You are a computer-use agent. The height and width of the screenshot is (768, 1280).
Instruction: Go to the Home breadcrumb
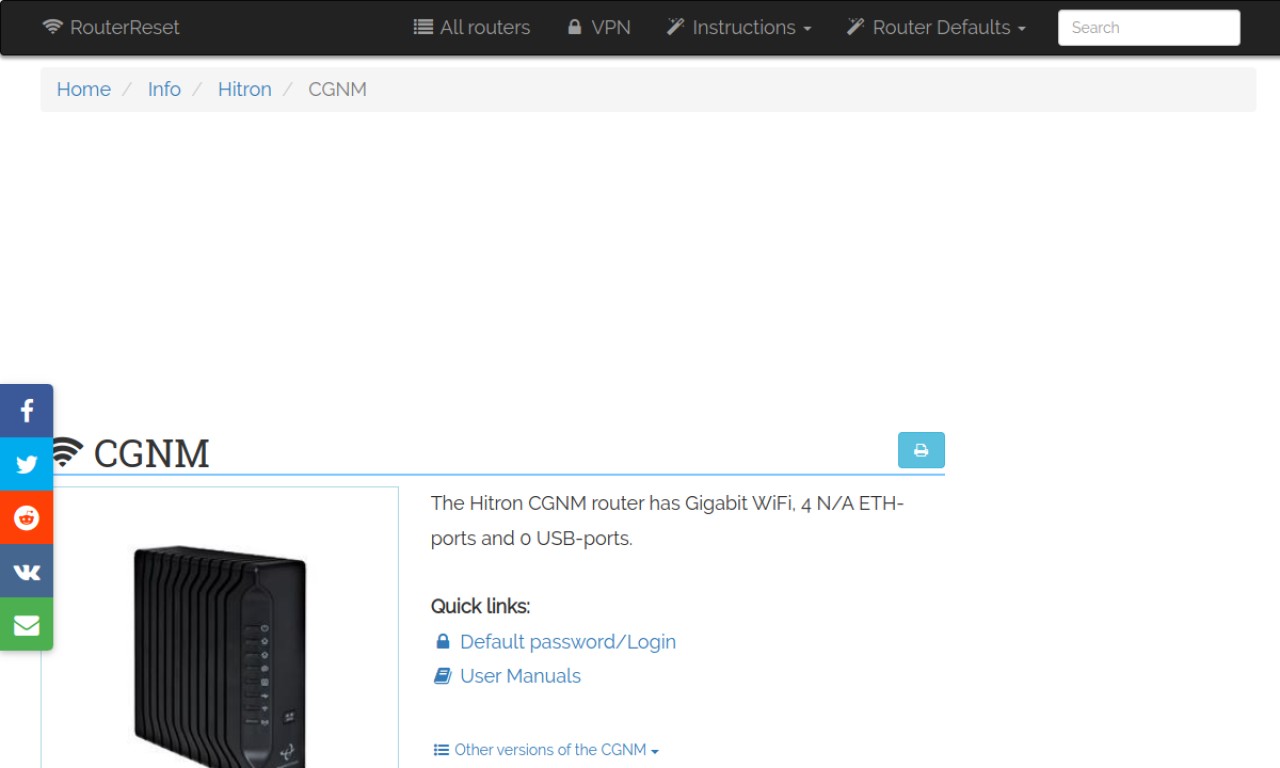(x=83, y=89)
